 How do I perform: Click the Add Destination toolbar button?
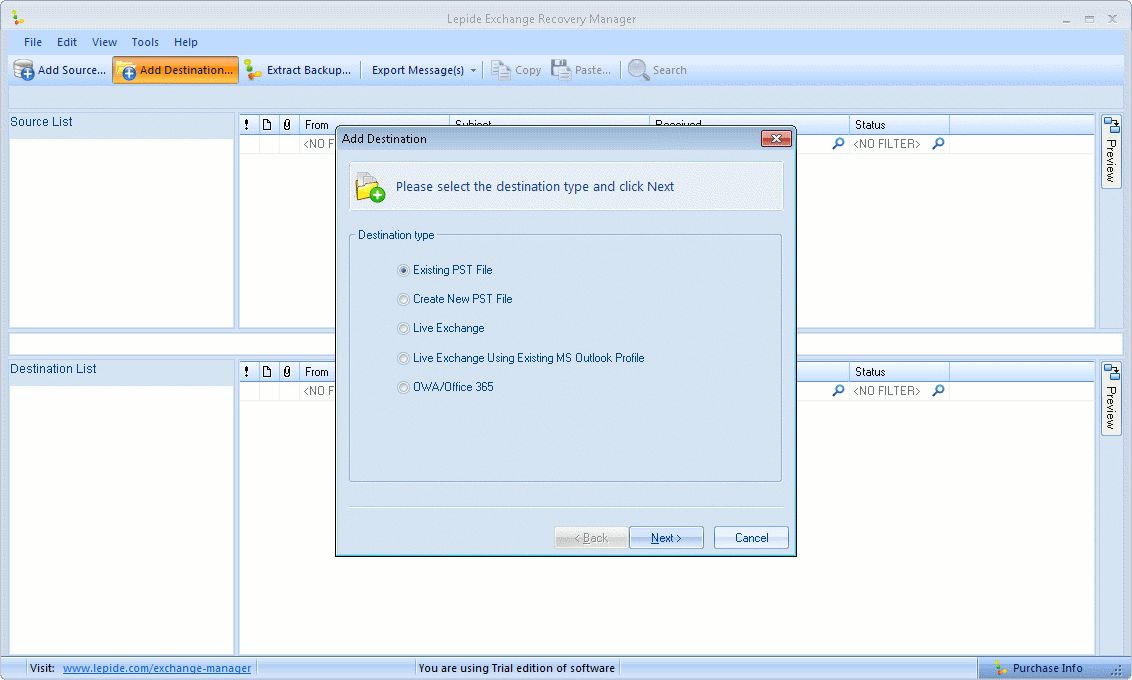pos(175,70)
